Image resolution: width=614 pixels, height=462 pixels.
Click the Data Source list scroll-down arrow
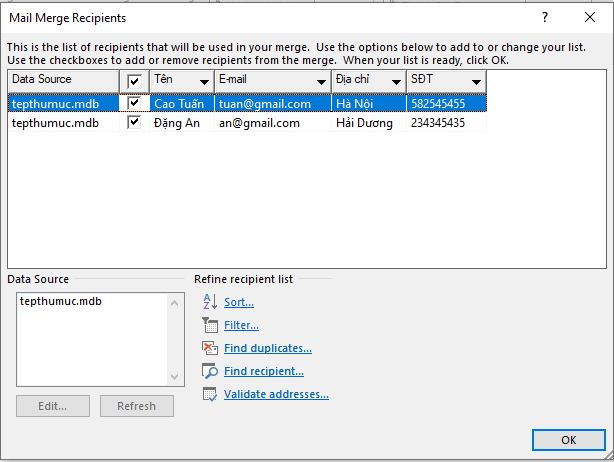(x=175, y=377)
